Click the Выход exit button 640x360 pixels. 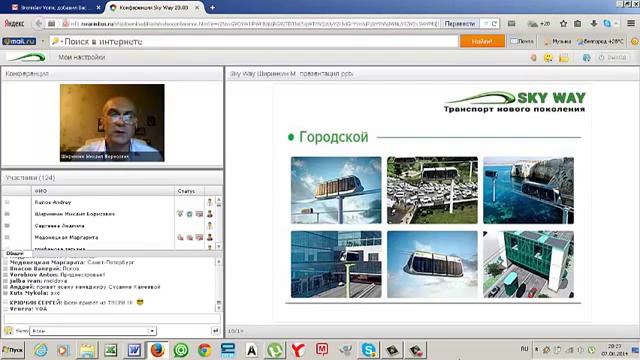click(612, 58)
